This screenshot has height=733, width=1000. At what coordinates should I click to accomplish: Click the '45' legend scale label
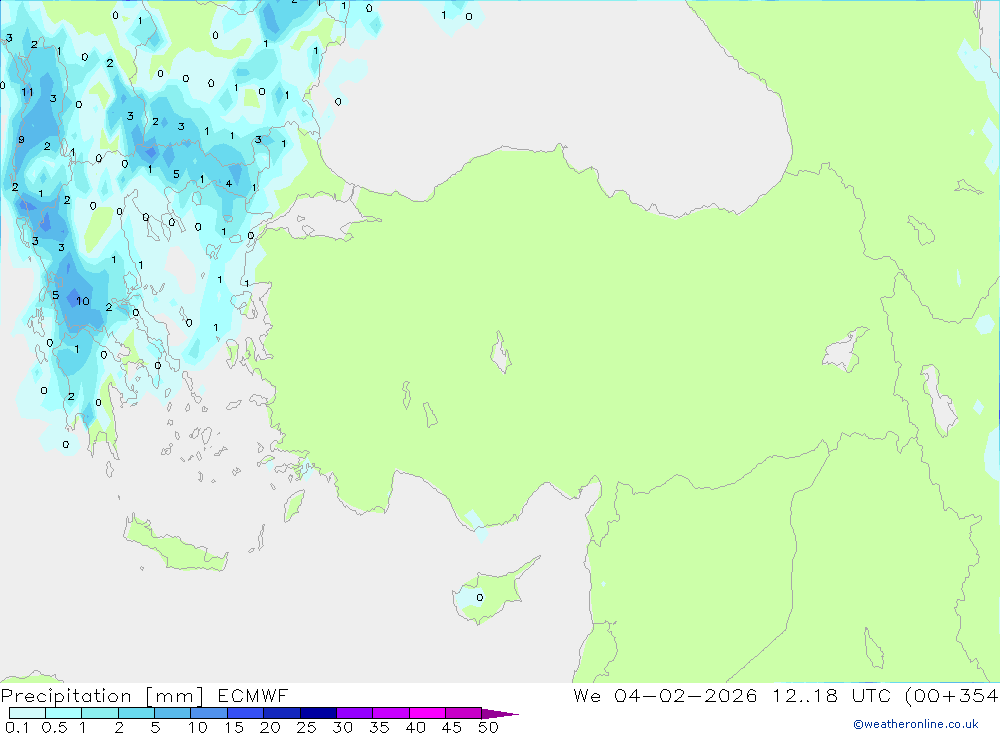click(452, 727)
